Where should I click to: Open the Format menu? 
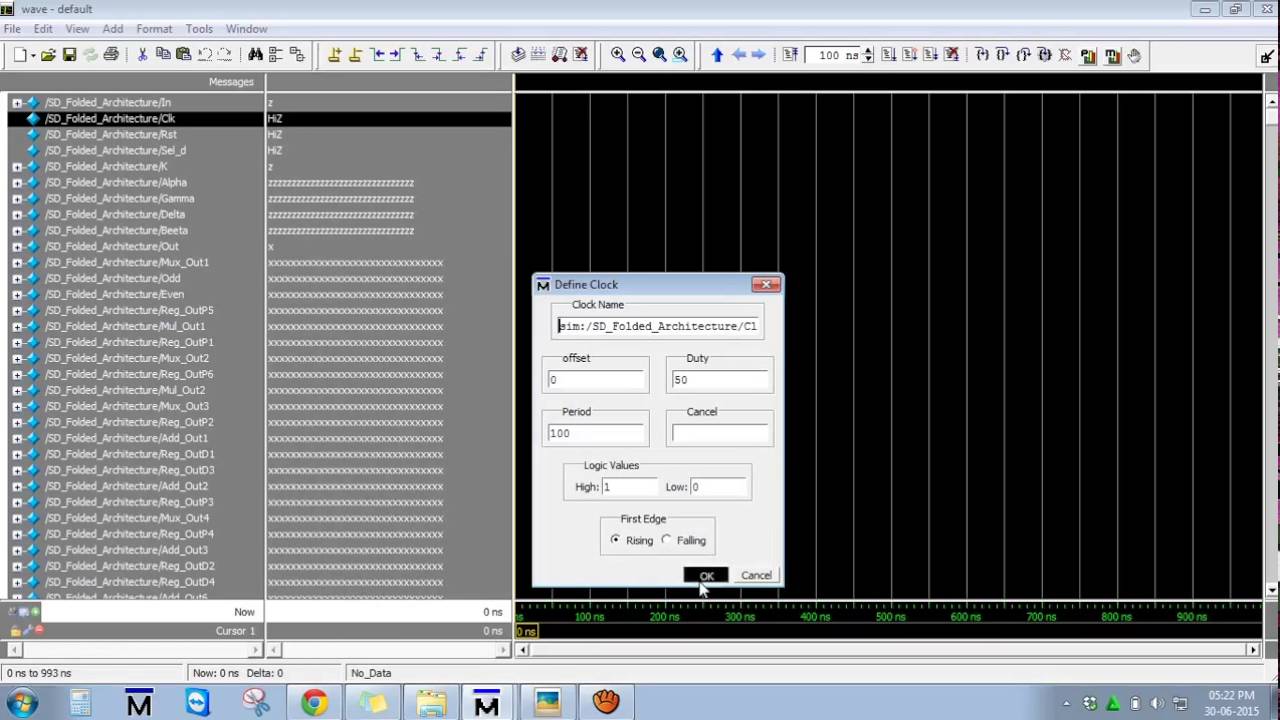point(154,29)
